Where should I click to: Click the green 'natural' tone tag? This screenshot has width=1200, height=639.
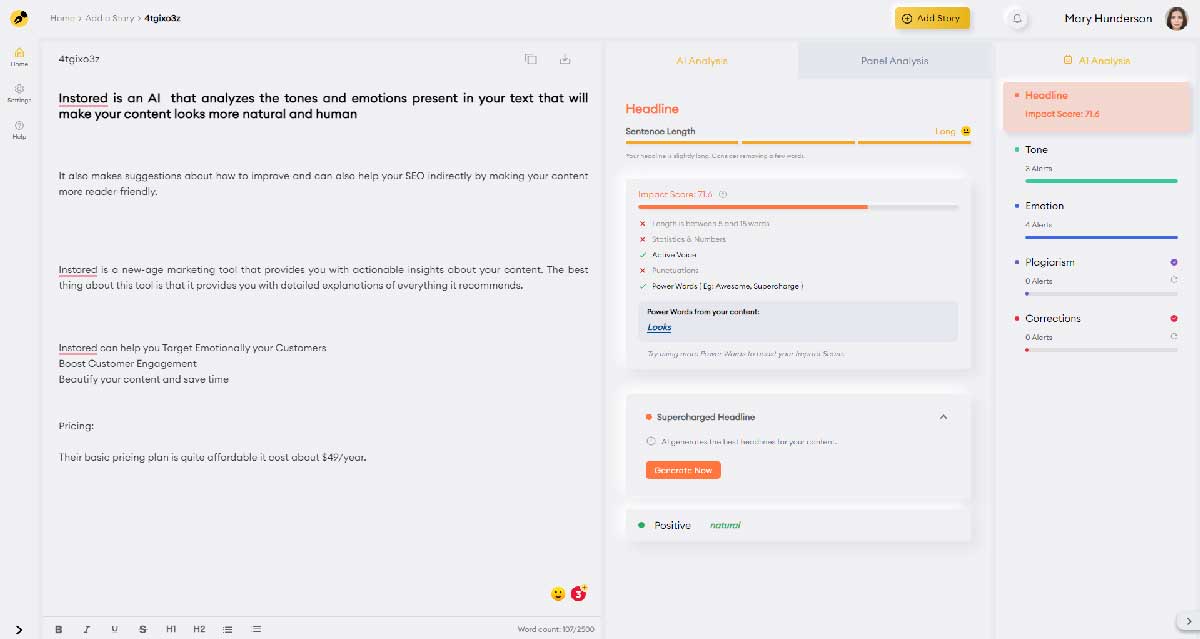725,525
